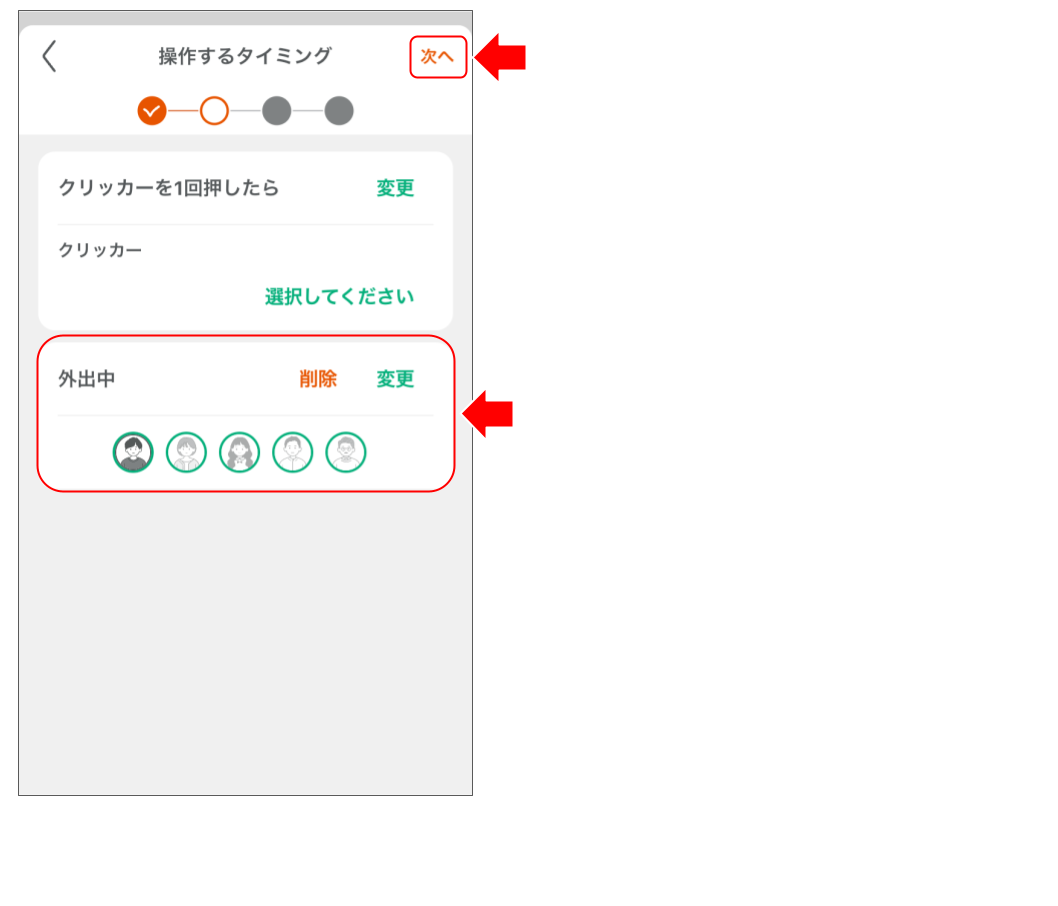The height and width of the screenshot is (906, 1058).
Task: Toggle the second avatar selection on
Action: (186, 451)
